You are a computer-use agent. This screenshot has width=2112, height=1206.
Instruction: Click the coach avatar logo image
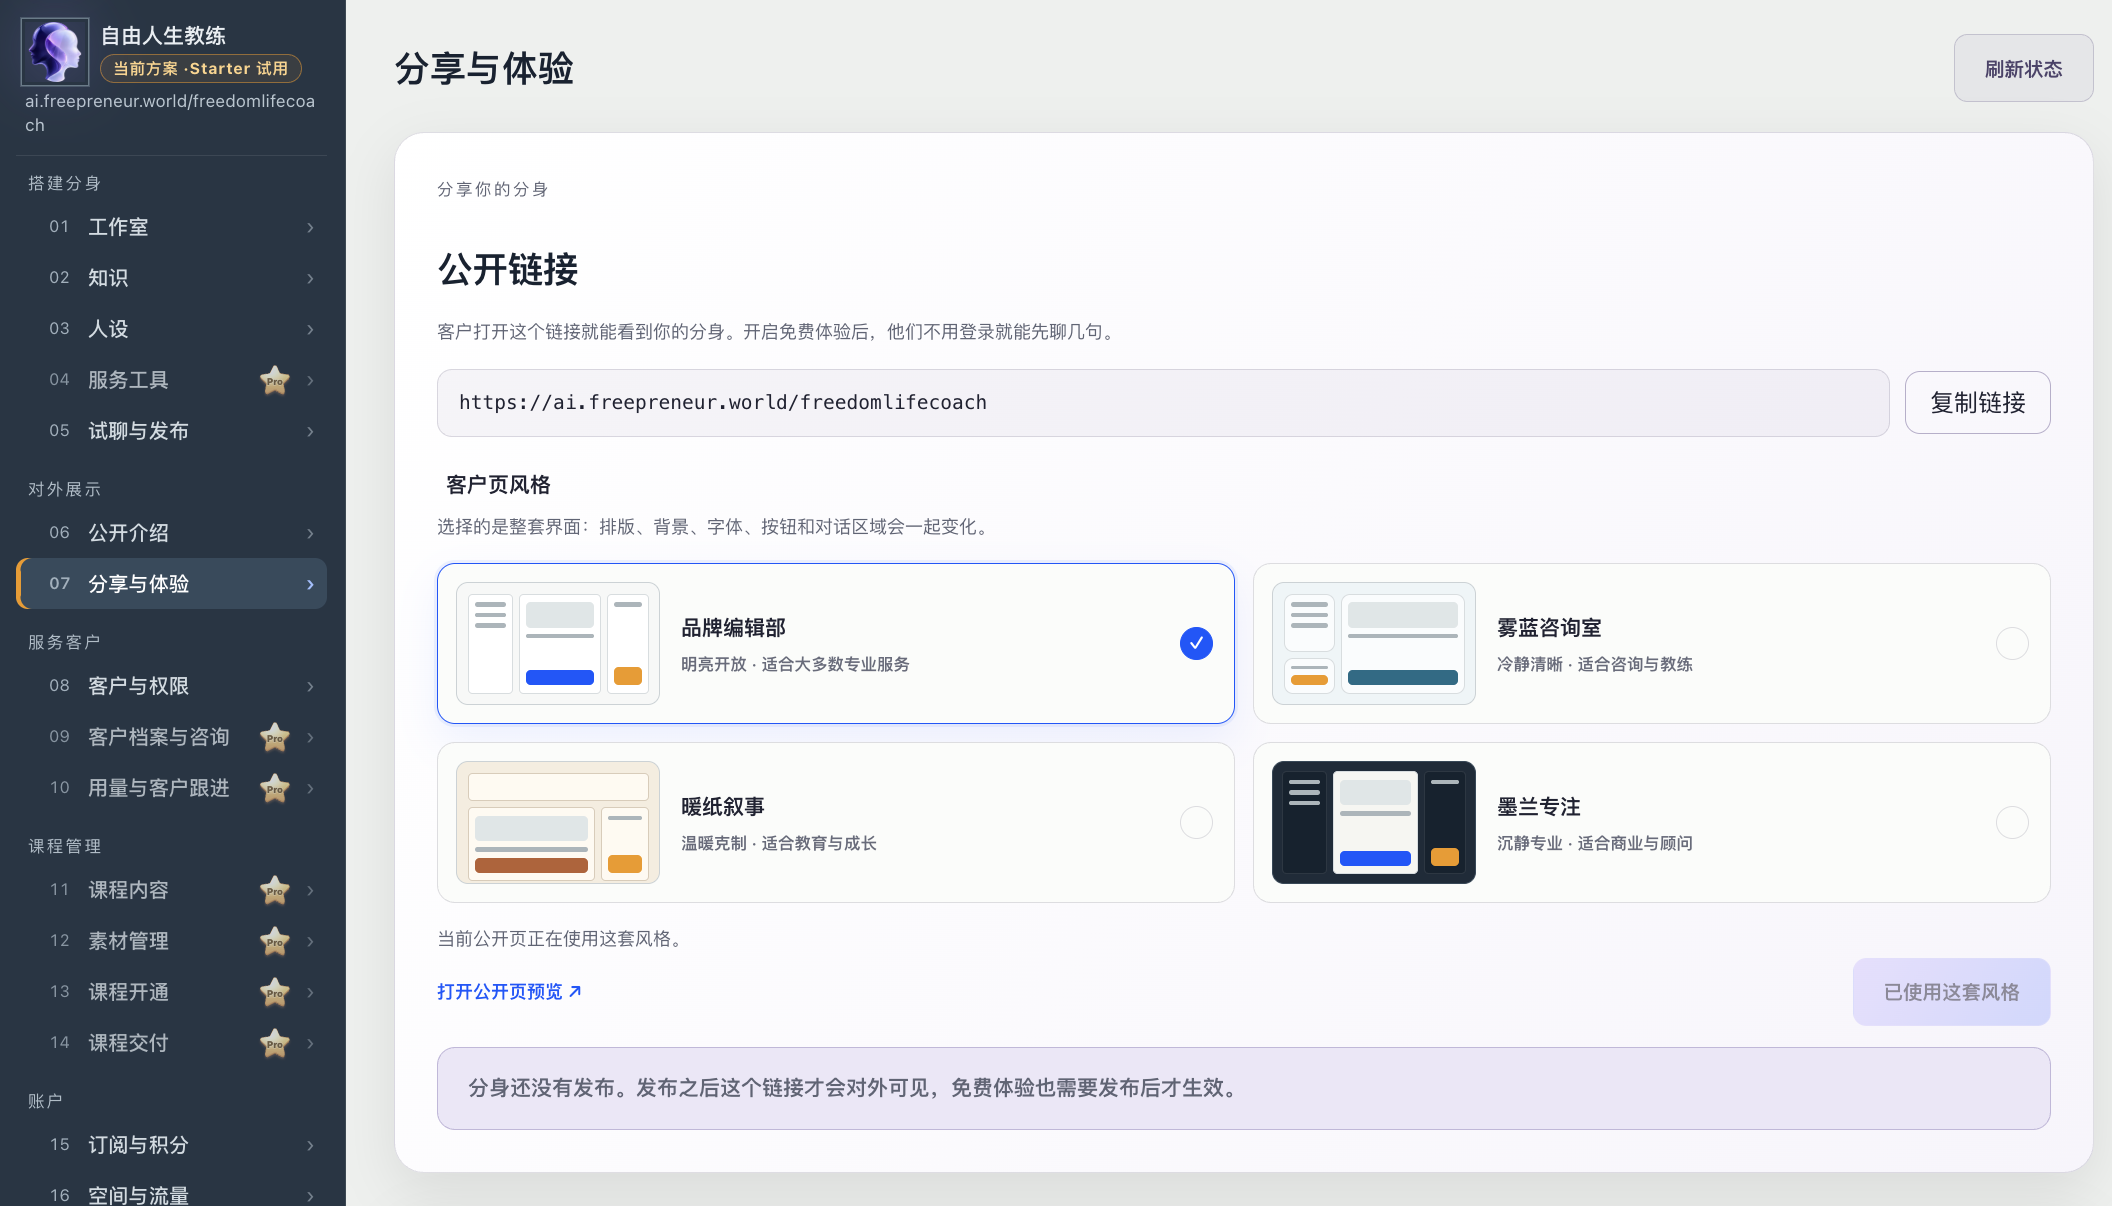point(55,52)
